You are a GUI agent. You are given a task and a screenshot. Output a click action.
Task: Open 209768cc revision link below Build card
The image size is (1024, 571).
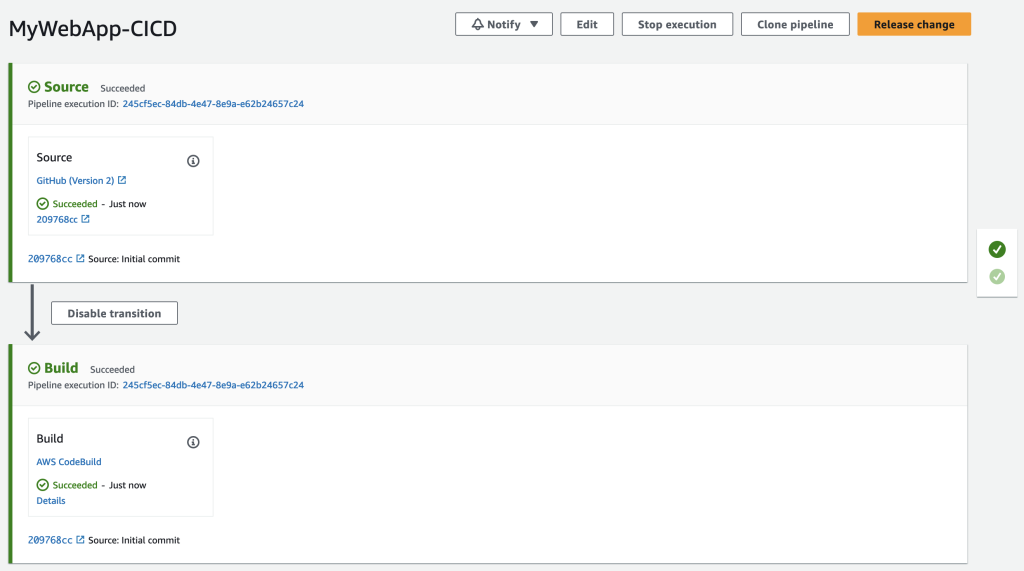coord(50,540)
